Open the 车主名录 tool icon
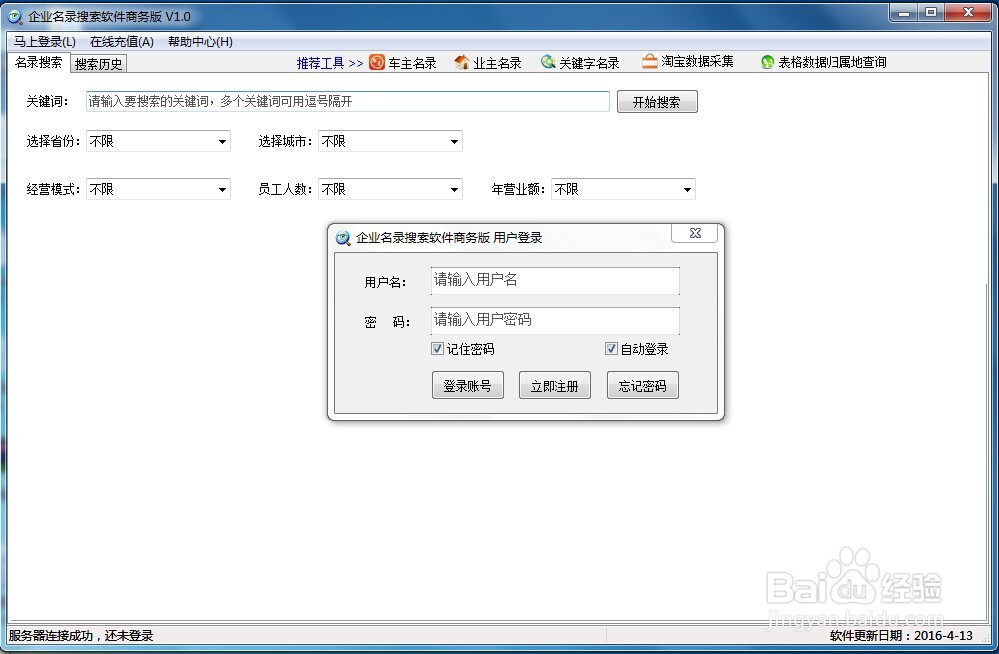 click(x=377, y=62)
